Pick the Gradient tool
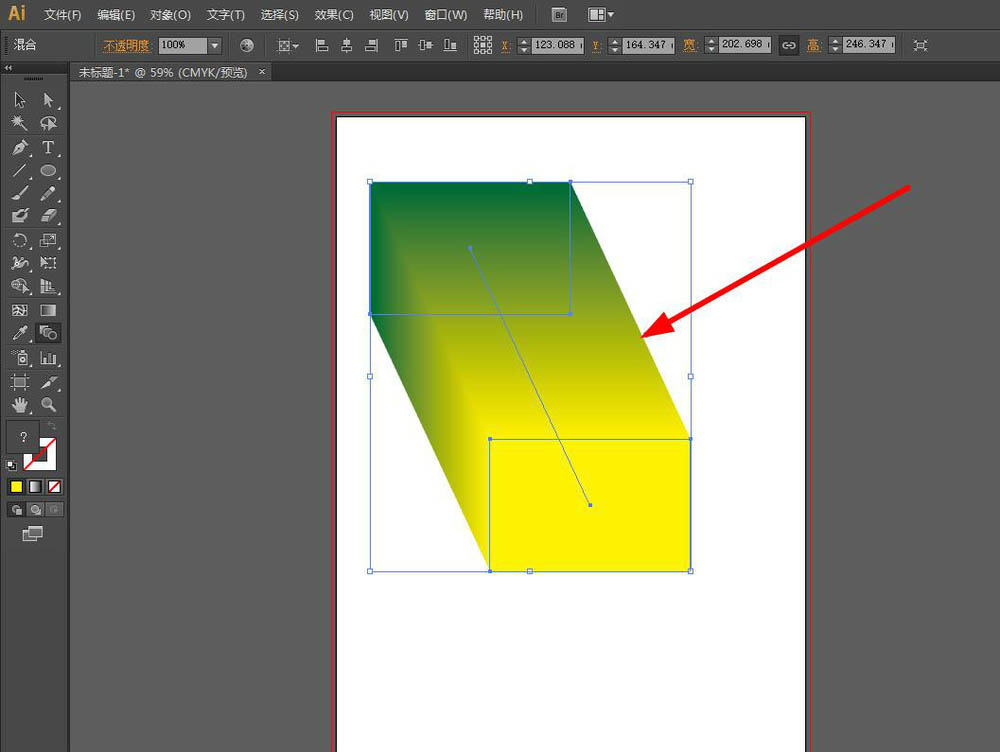 click(48, 310)
